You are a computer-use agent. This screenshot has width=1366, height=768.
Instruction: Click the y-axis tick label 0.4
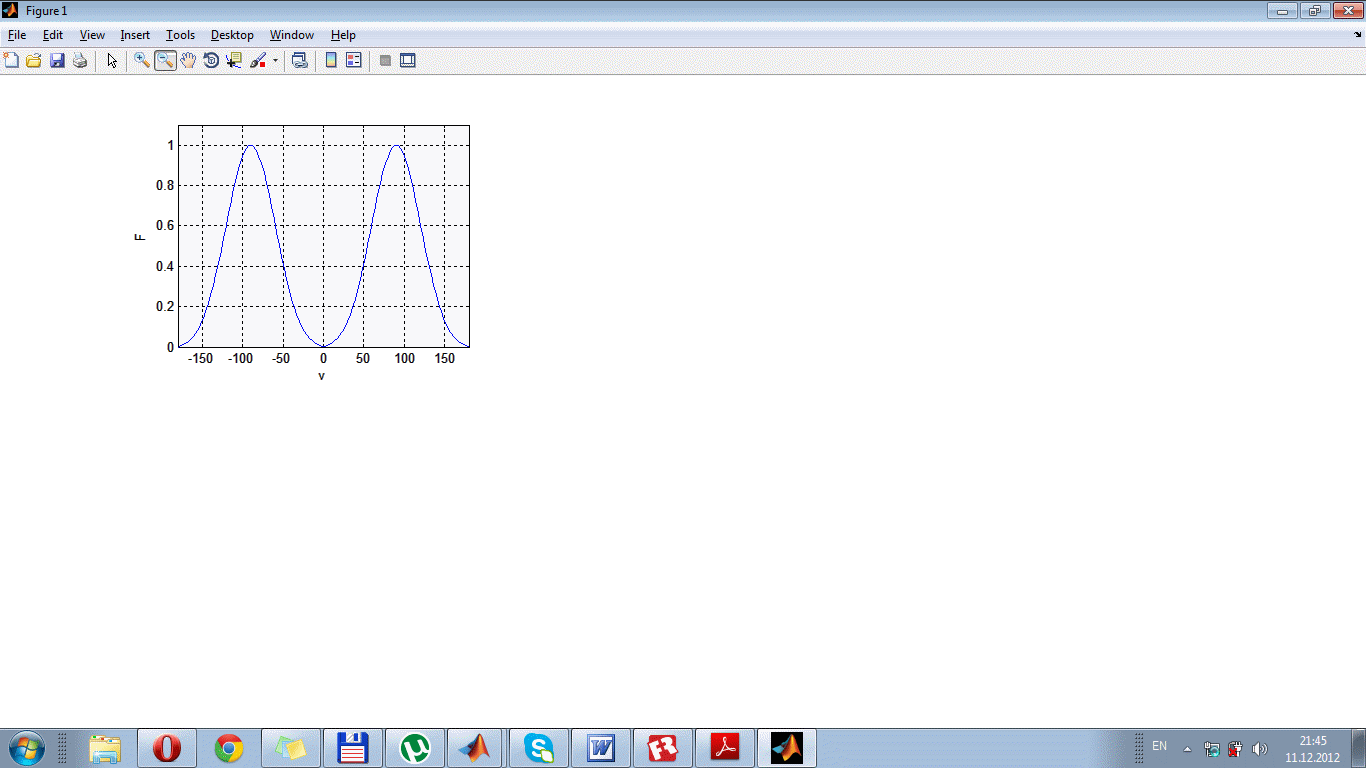[x=164, y=266]
